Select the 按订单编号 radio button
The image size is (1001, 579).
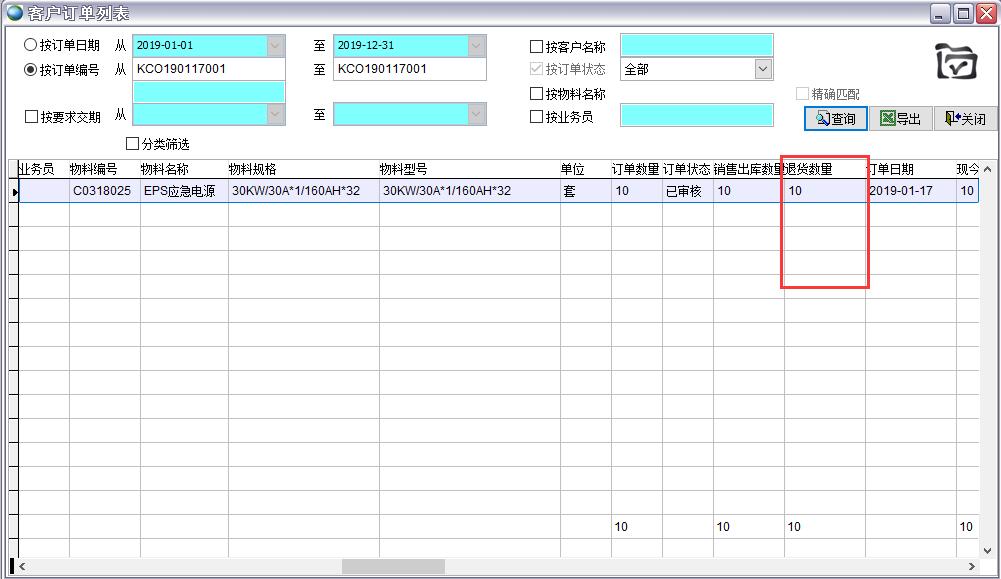pyautogui.click(x=31, y=70)
